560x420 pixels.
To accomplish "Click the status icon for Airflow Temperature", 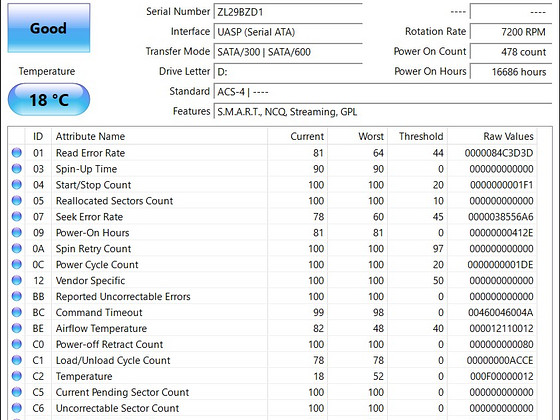I will tap(16, 328).
